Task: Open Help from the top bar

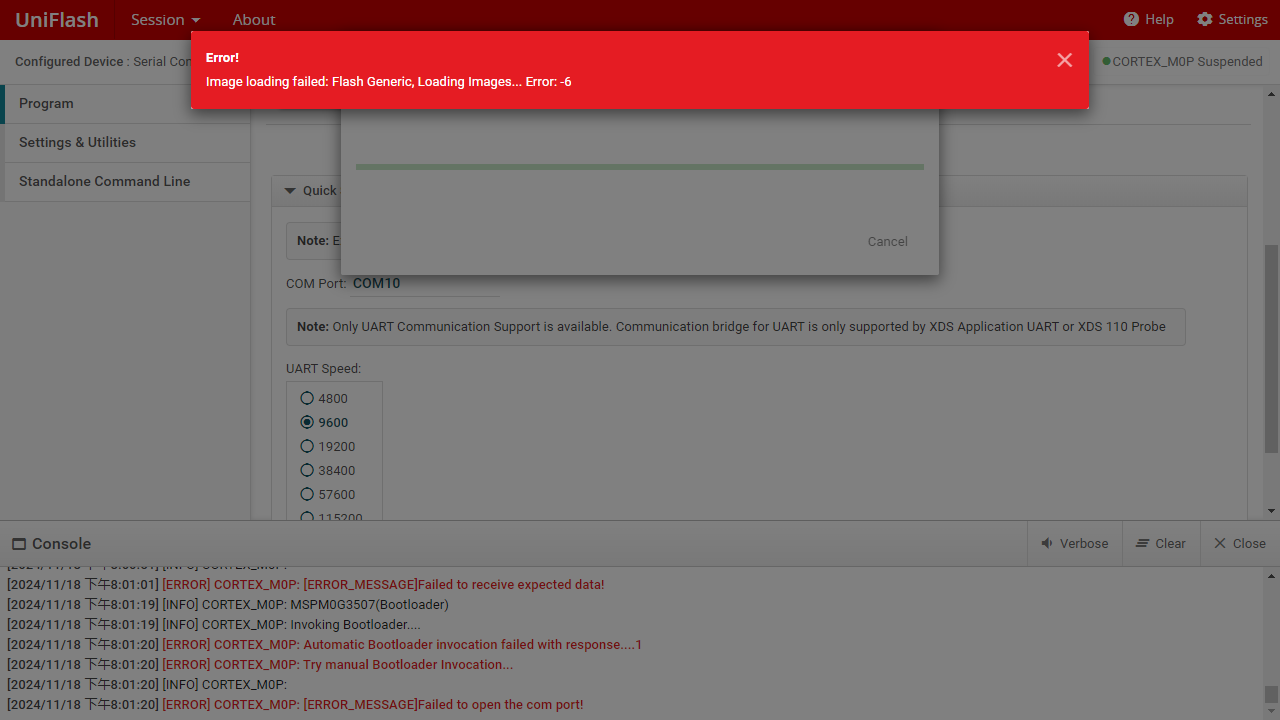Action: 1148,19
